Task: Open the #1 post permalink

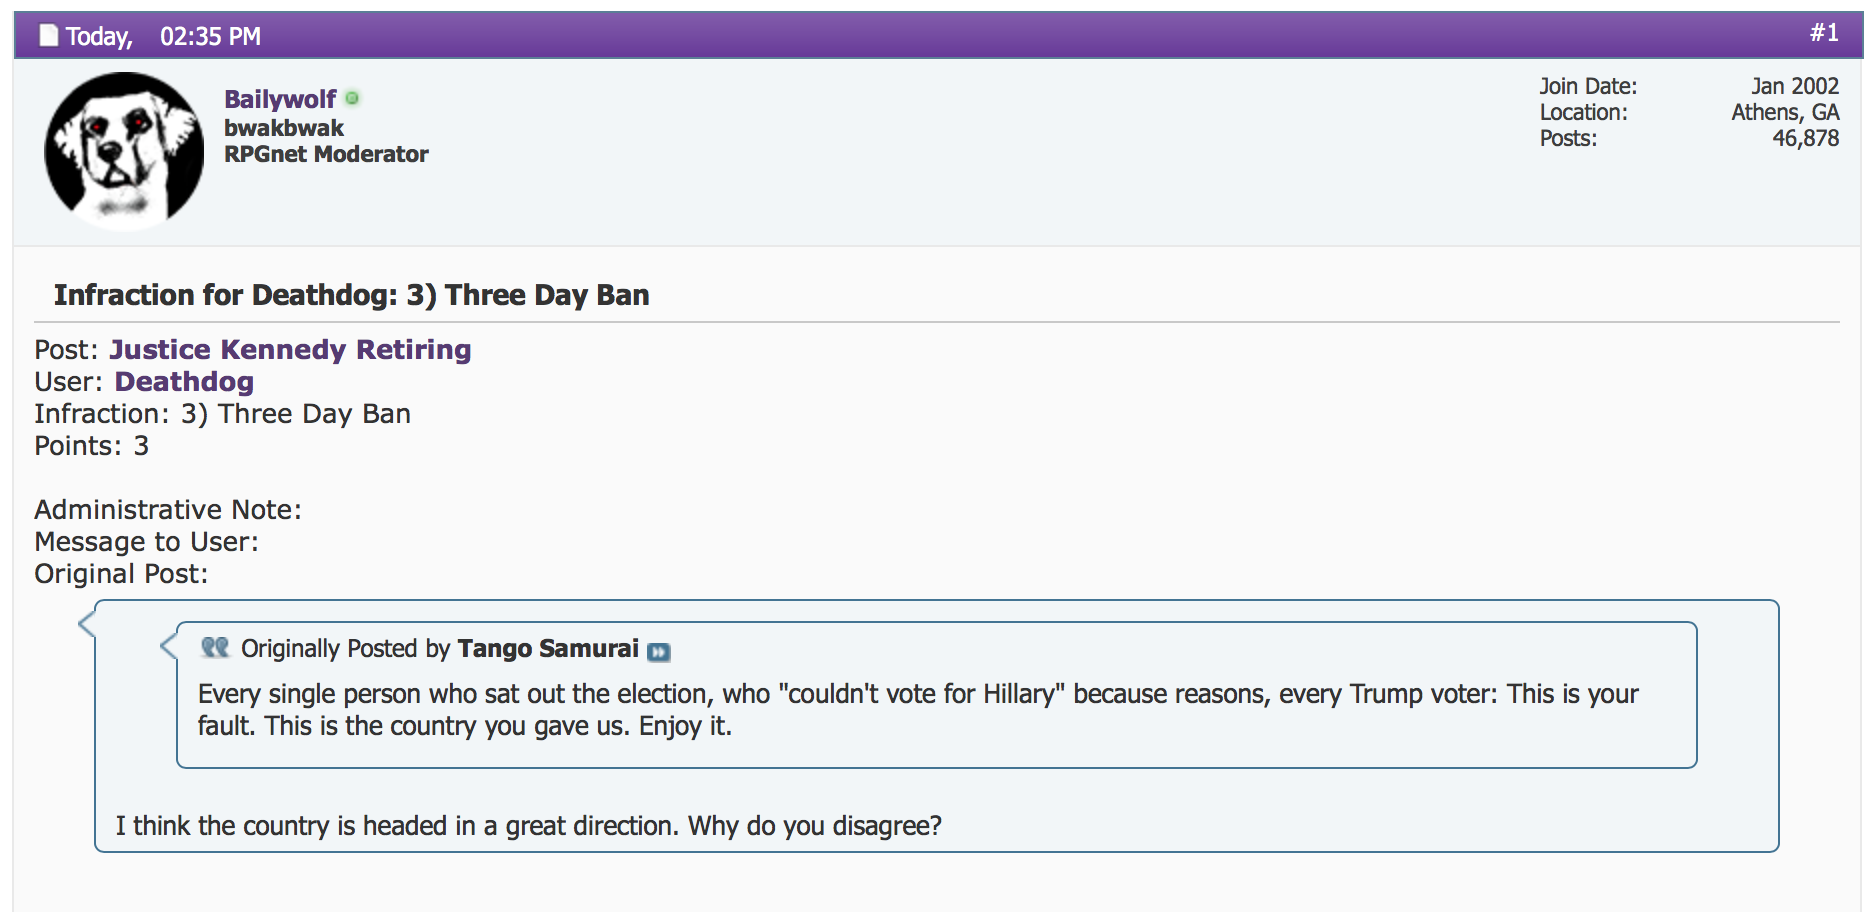Action: [x=1824, y=33]
